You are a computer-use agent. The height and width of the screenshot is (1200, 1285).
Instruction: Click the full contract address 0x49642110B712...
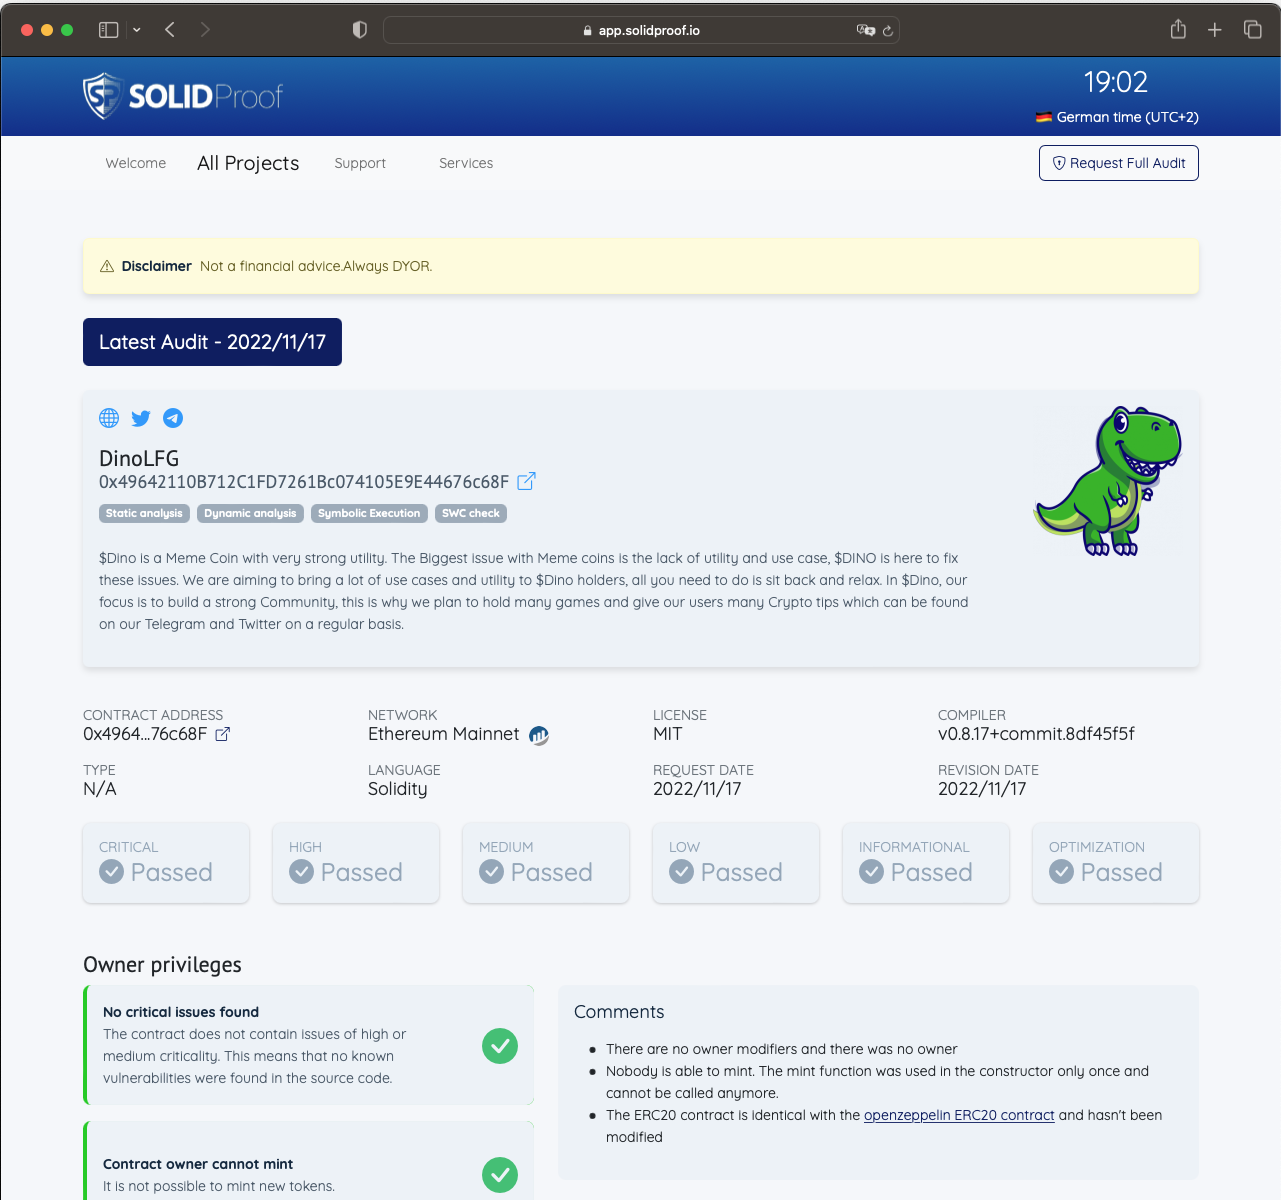[x=304, y=482]
